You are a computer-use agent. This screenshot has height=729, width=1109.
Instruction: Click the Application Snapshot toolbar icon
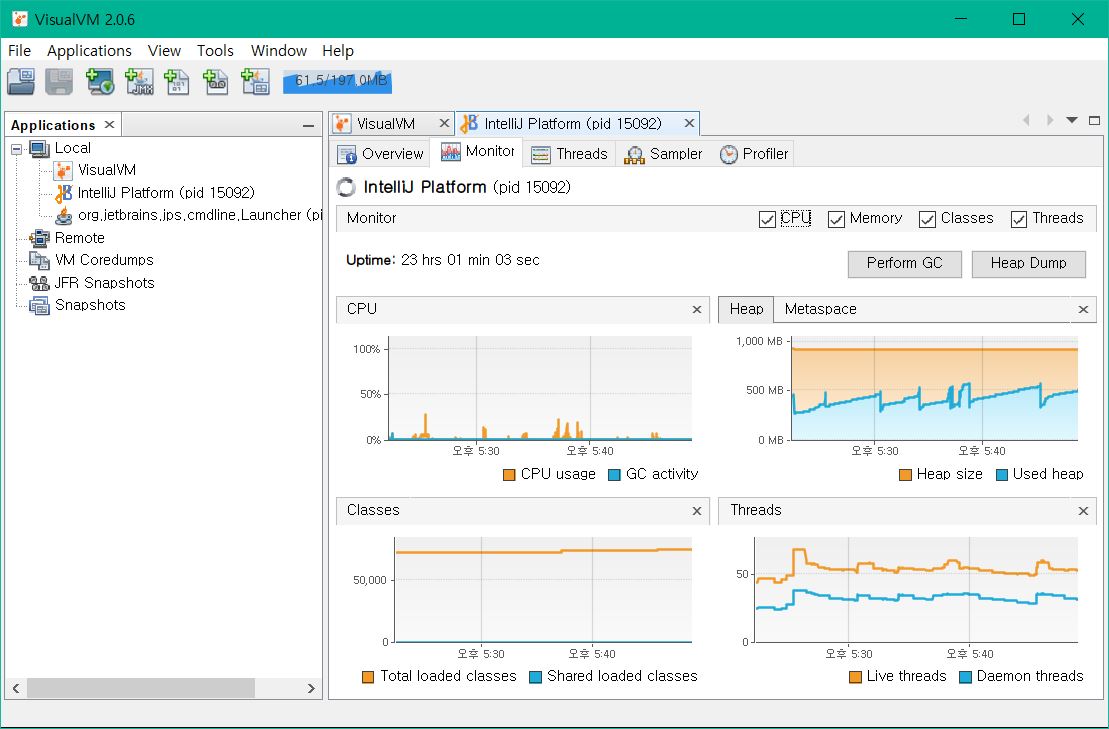coord(255,81)
